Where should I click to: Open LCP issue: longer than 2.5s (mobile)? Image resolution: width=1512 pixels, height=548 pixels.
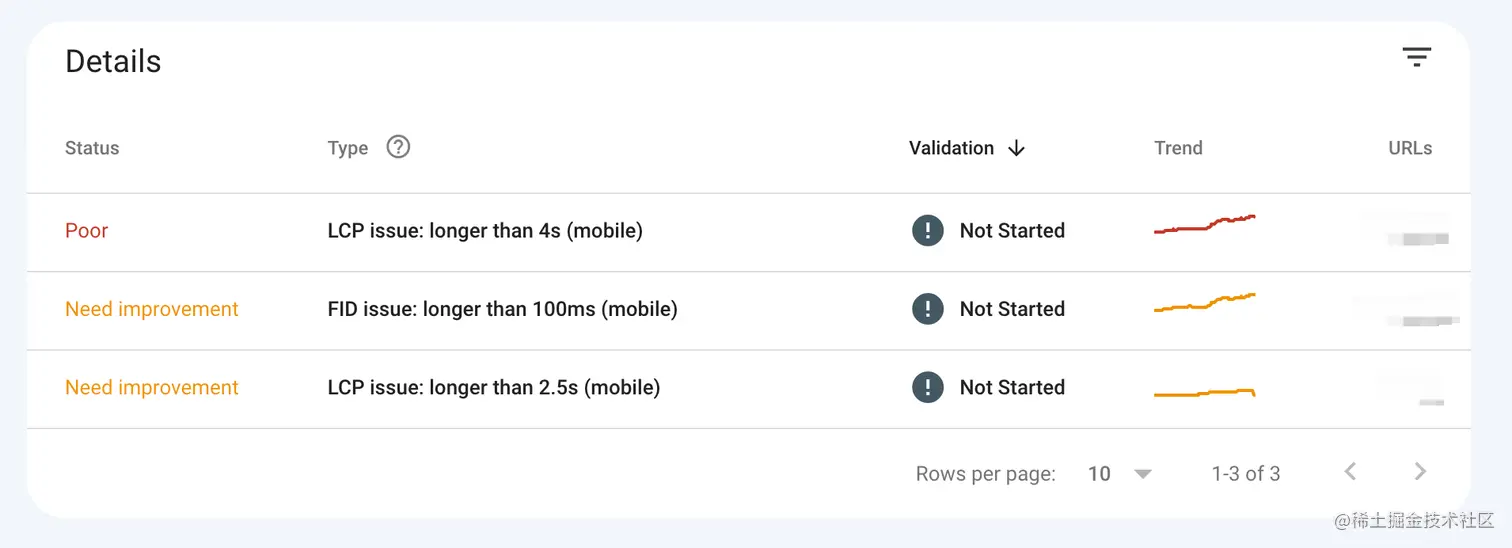pos(493,388)
